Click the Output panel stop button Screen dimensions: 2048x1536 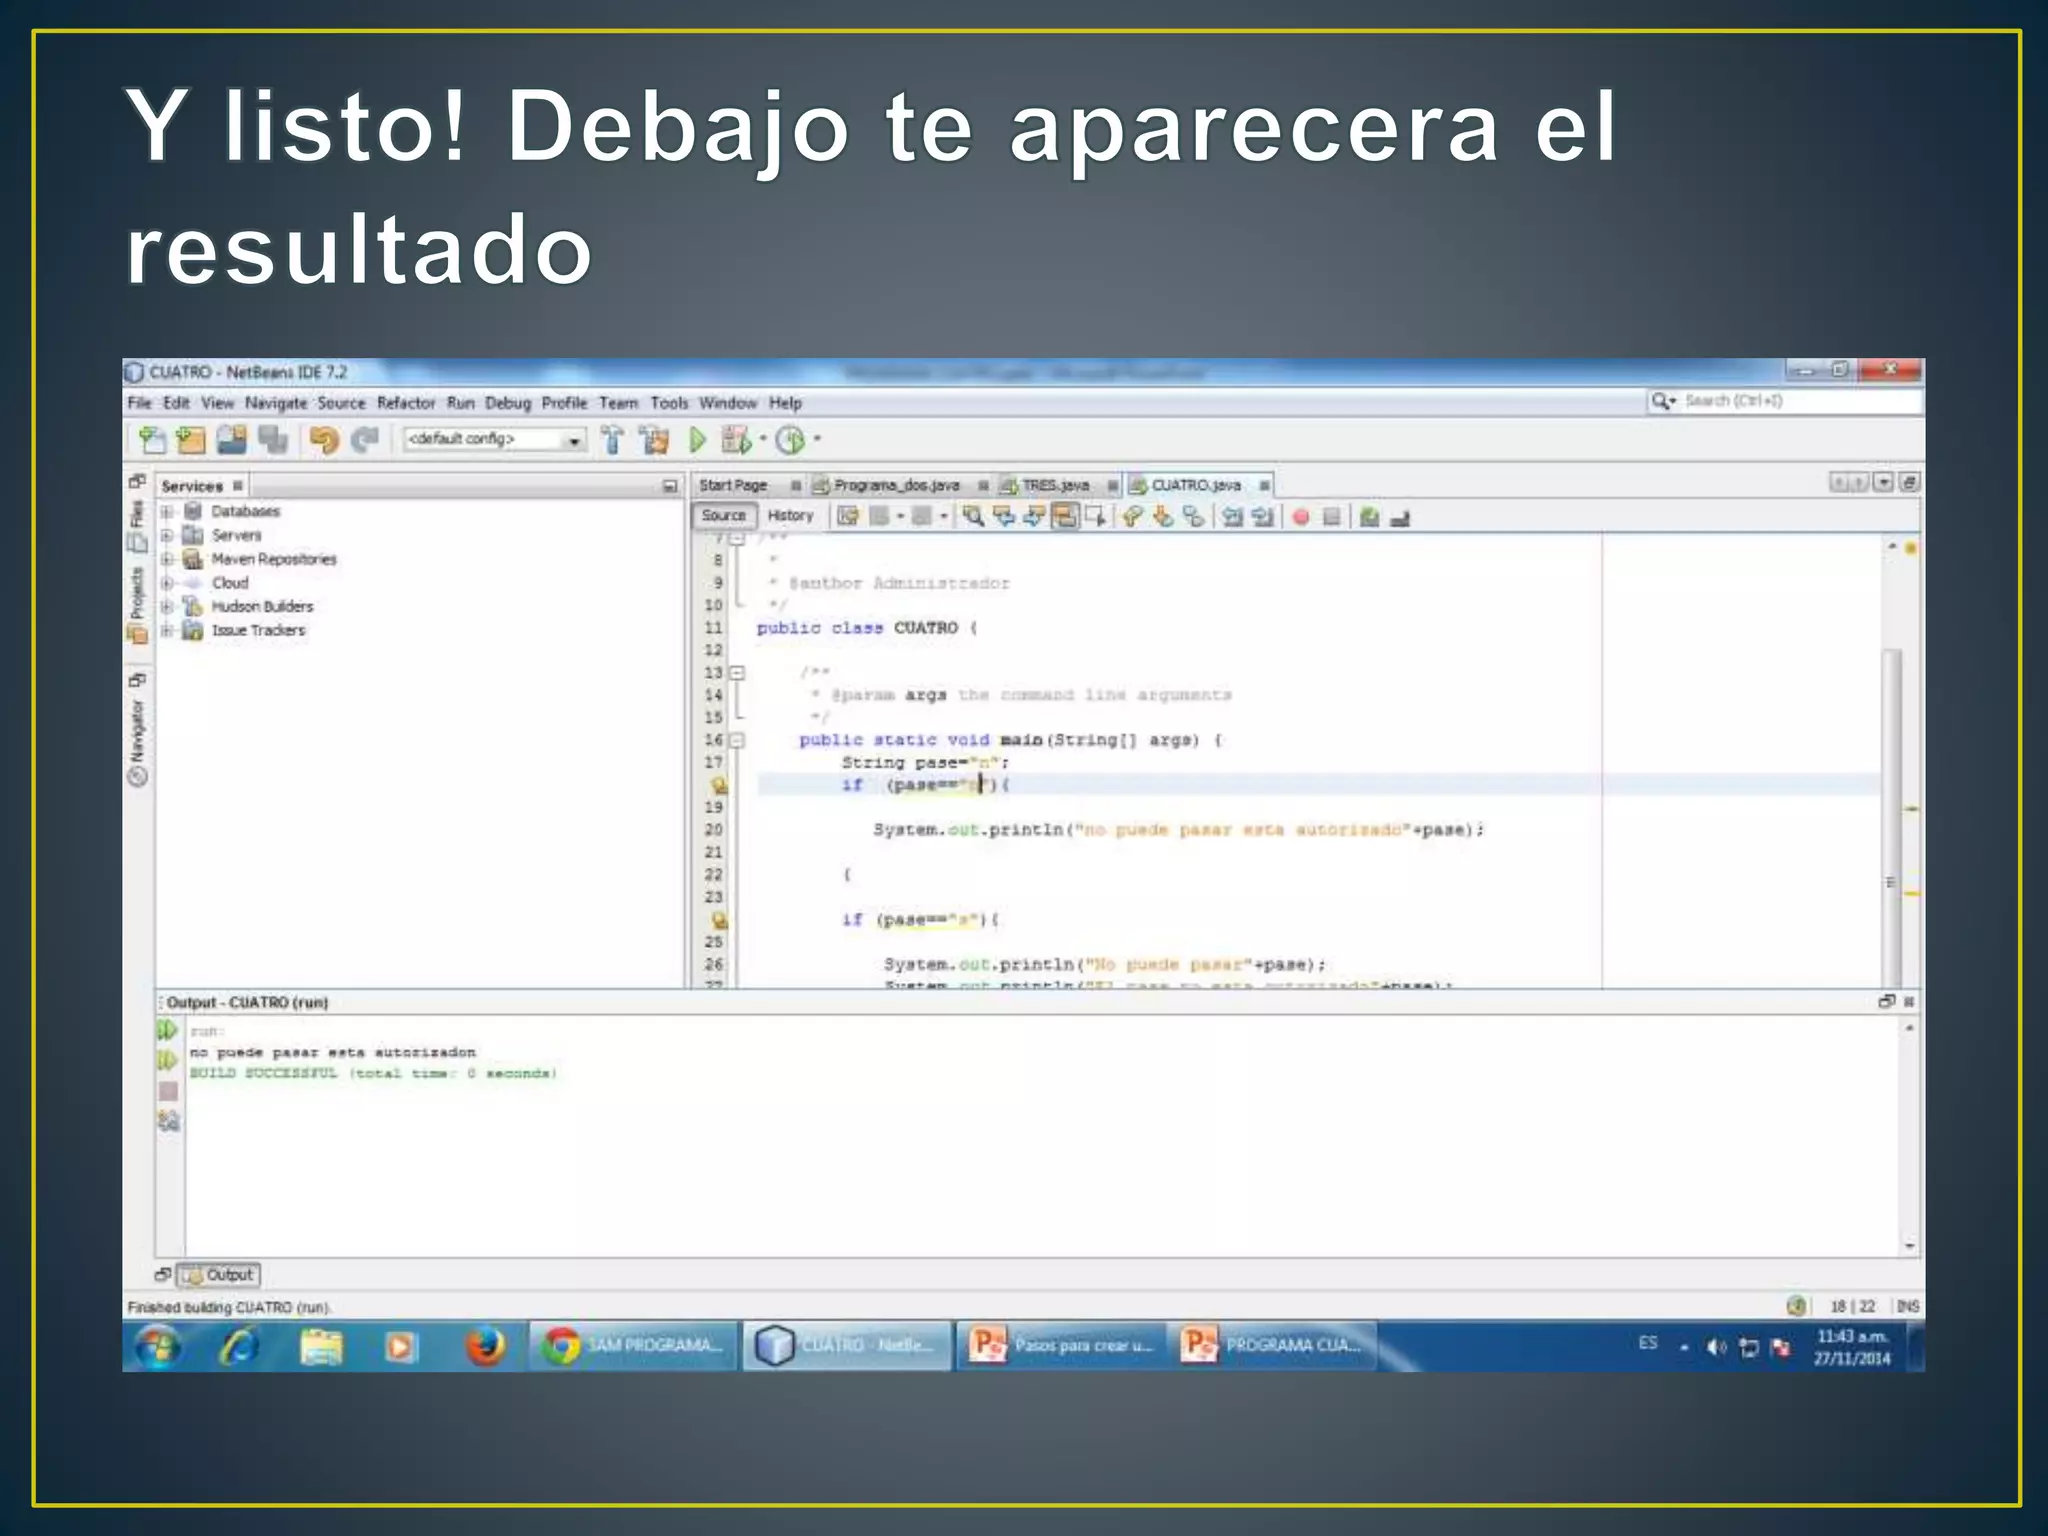tap(168, 1091)
